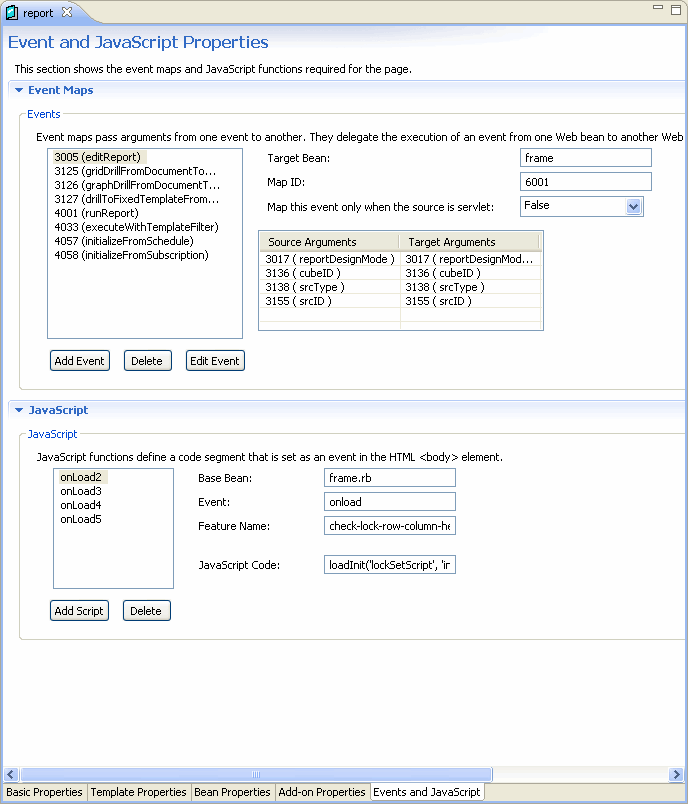Click source argument 3138 ( srcType )

click(330, 287)
